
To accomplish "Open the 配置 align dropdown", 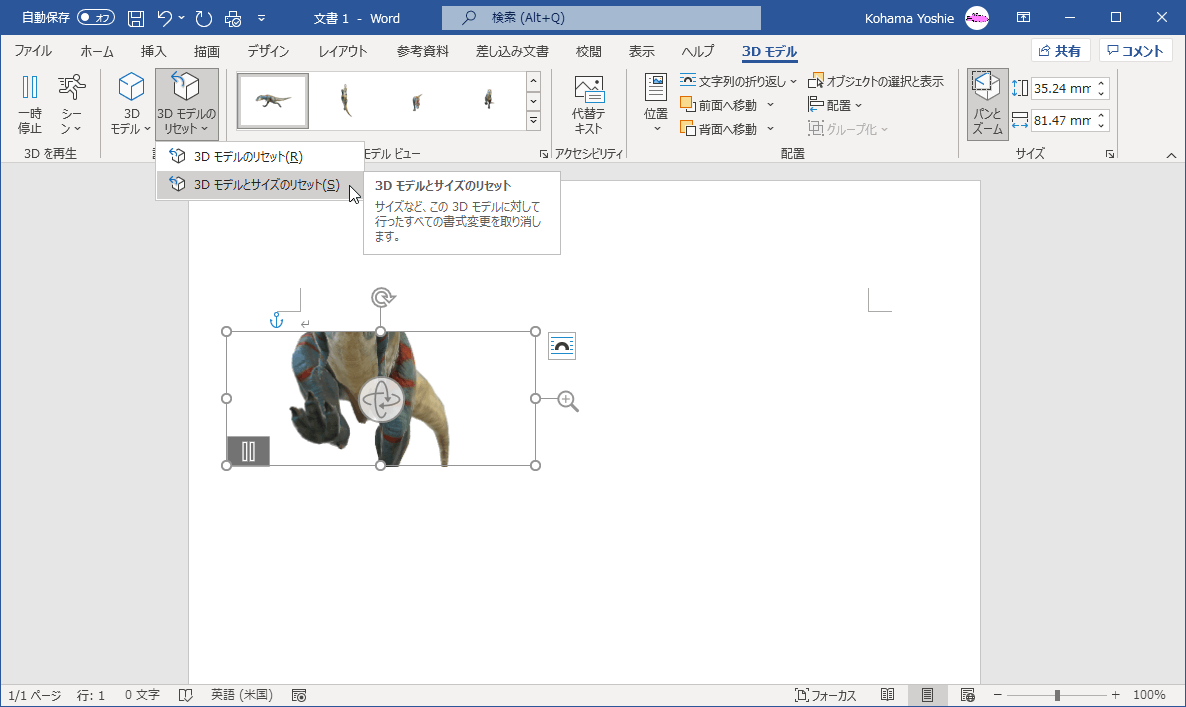I will point(835,105).
